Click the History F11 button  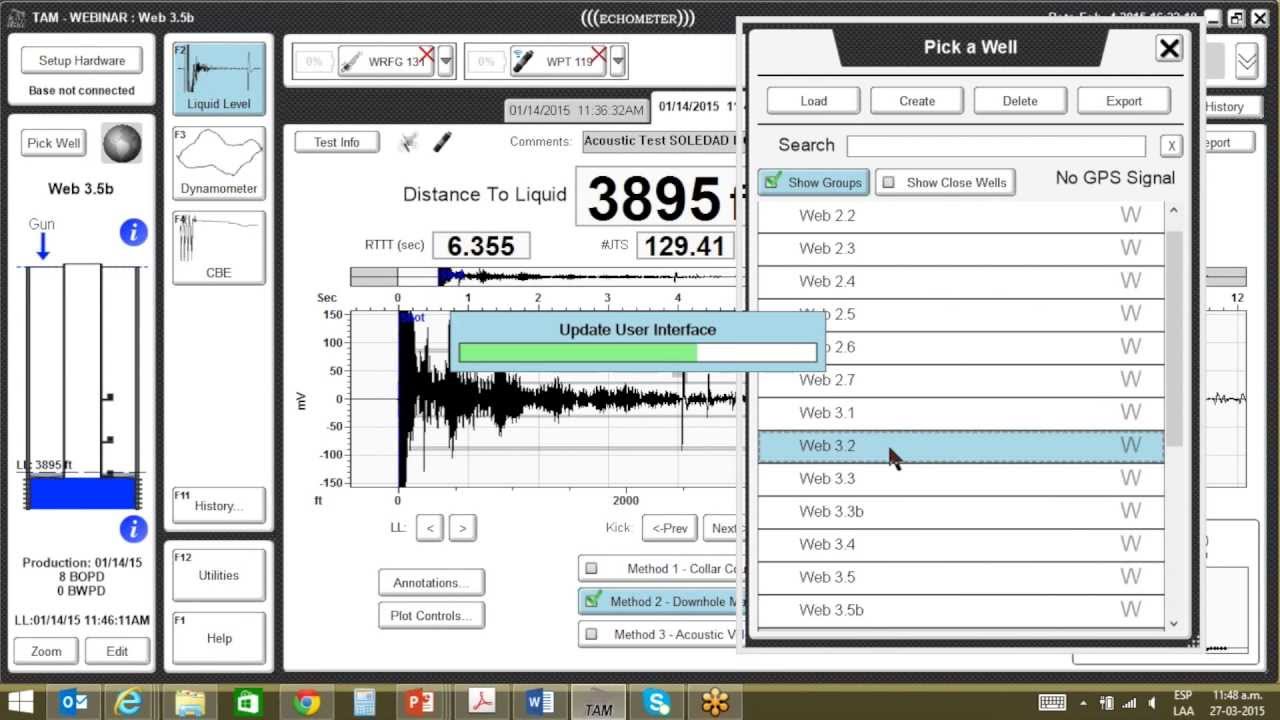[219, 505]
